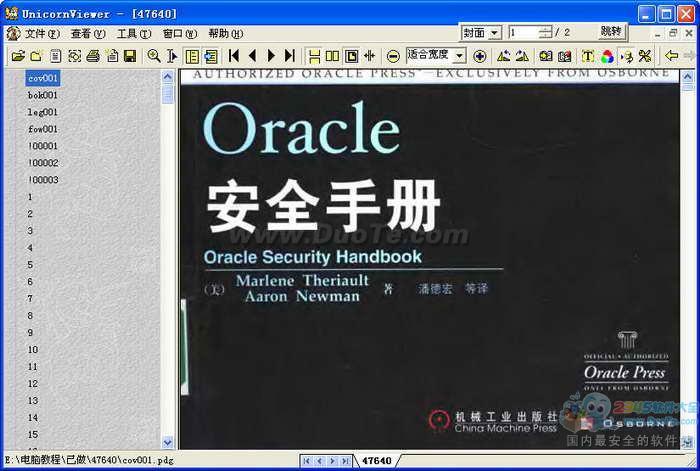Select fow001 in the page list

coord(43,129)
